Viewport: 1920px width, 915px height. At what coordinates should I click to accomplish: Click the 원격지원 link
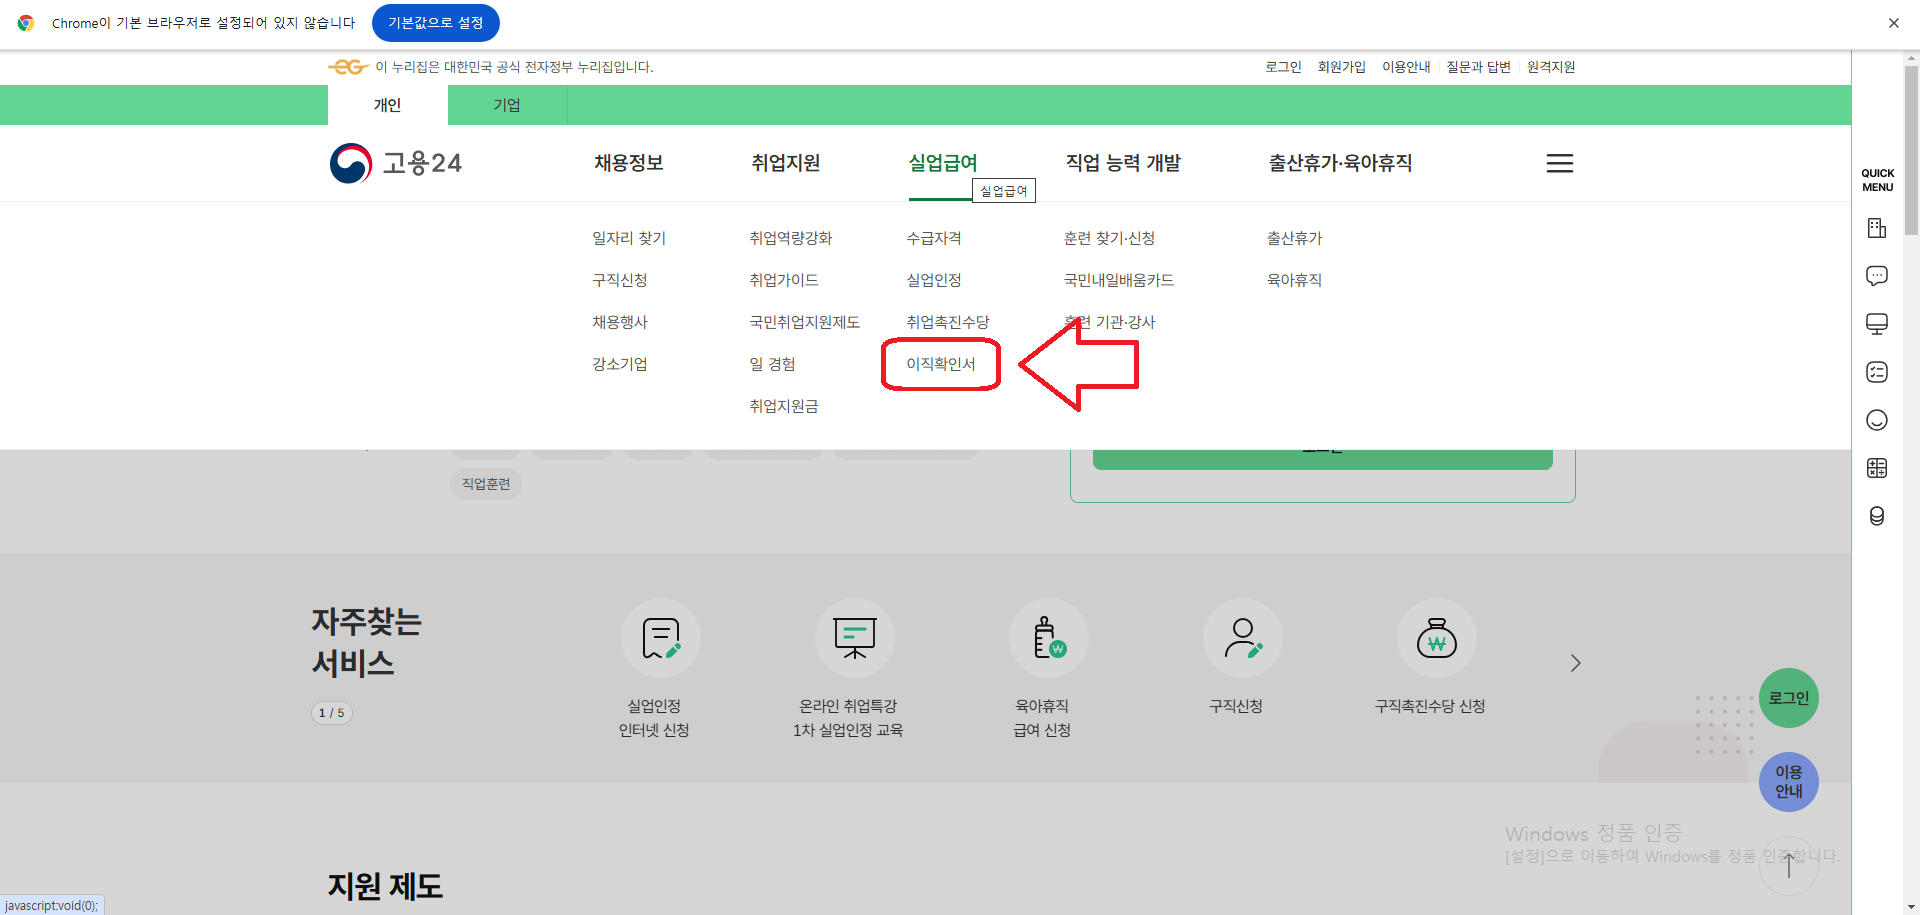[x=1551, y=67]
